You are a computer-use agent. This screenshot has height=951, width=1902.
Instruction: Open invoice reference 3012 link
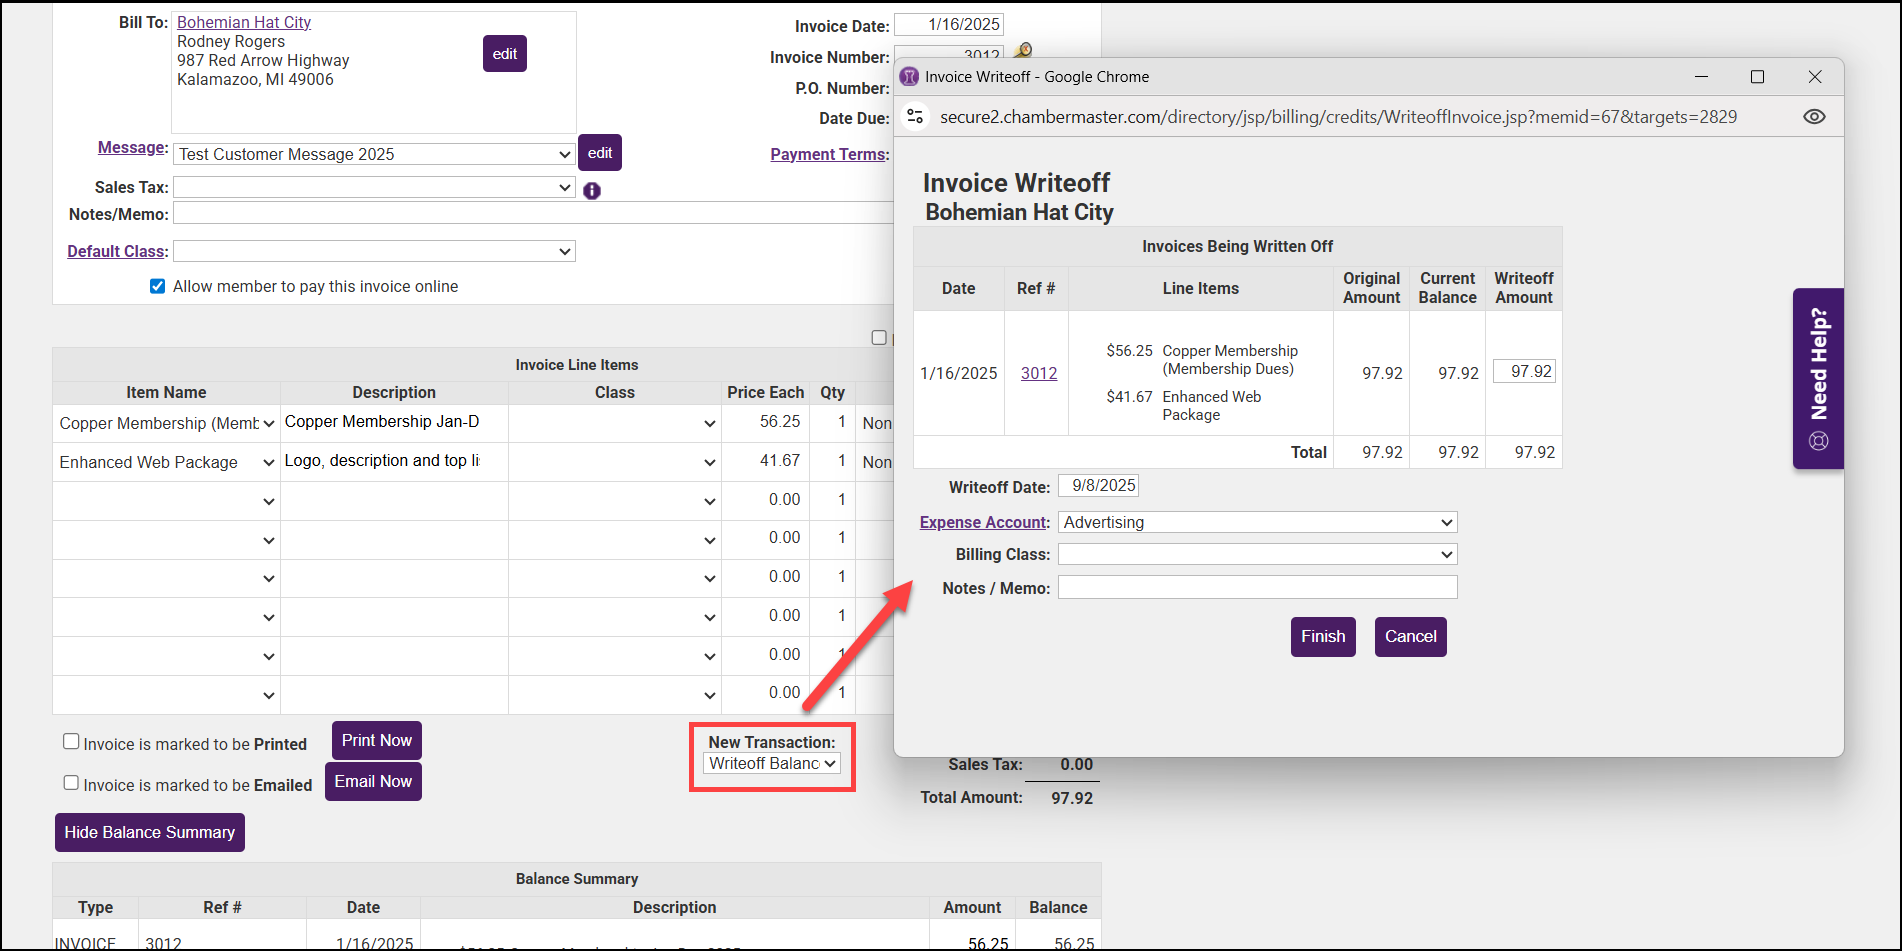(1038, 373)
